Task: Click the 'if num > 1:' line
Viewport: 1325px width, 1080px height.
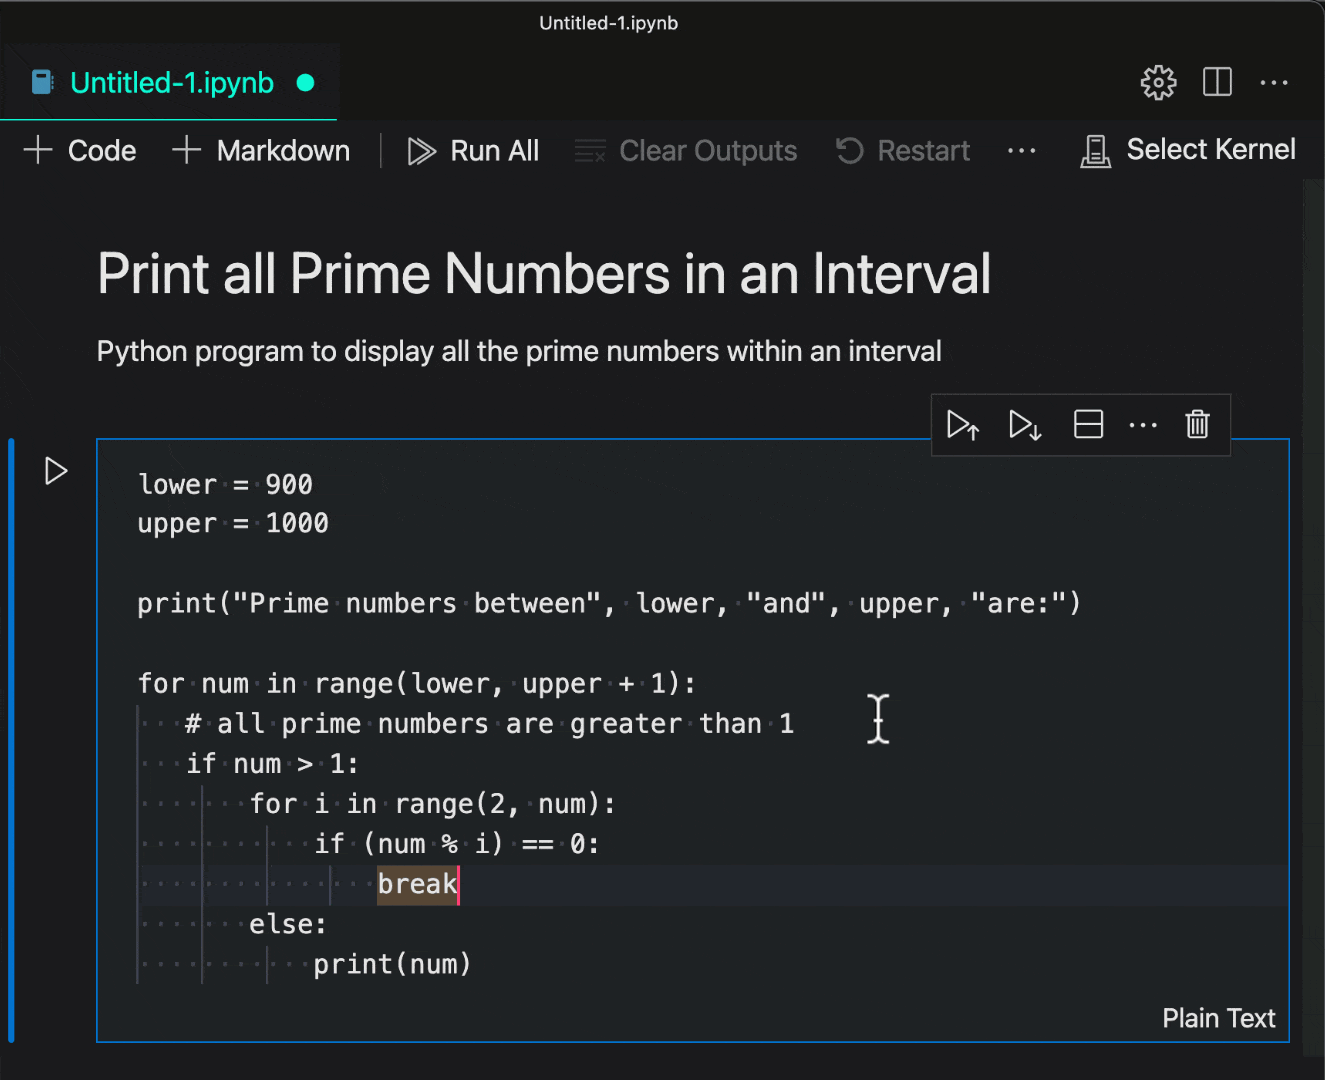Action: coord(272,763)
